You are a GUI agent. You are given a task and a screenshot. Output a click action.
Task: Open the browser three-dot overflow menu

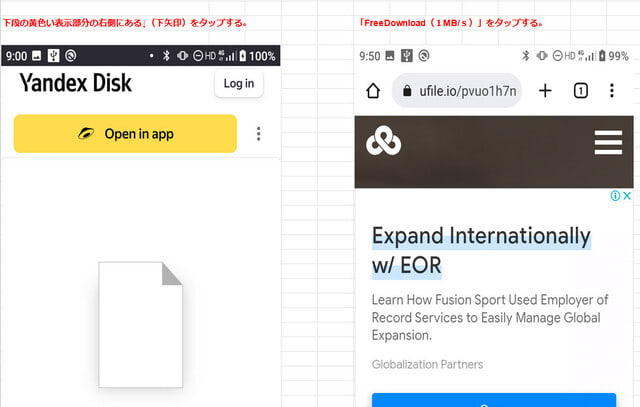pos(612,91)
